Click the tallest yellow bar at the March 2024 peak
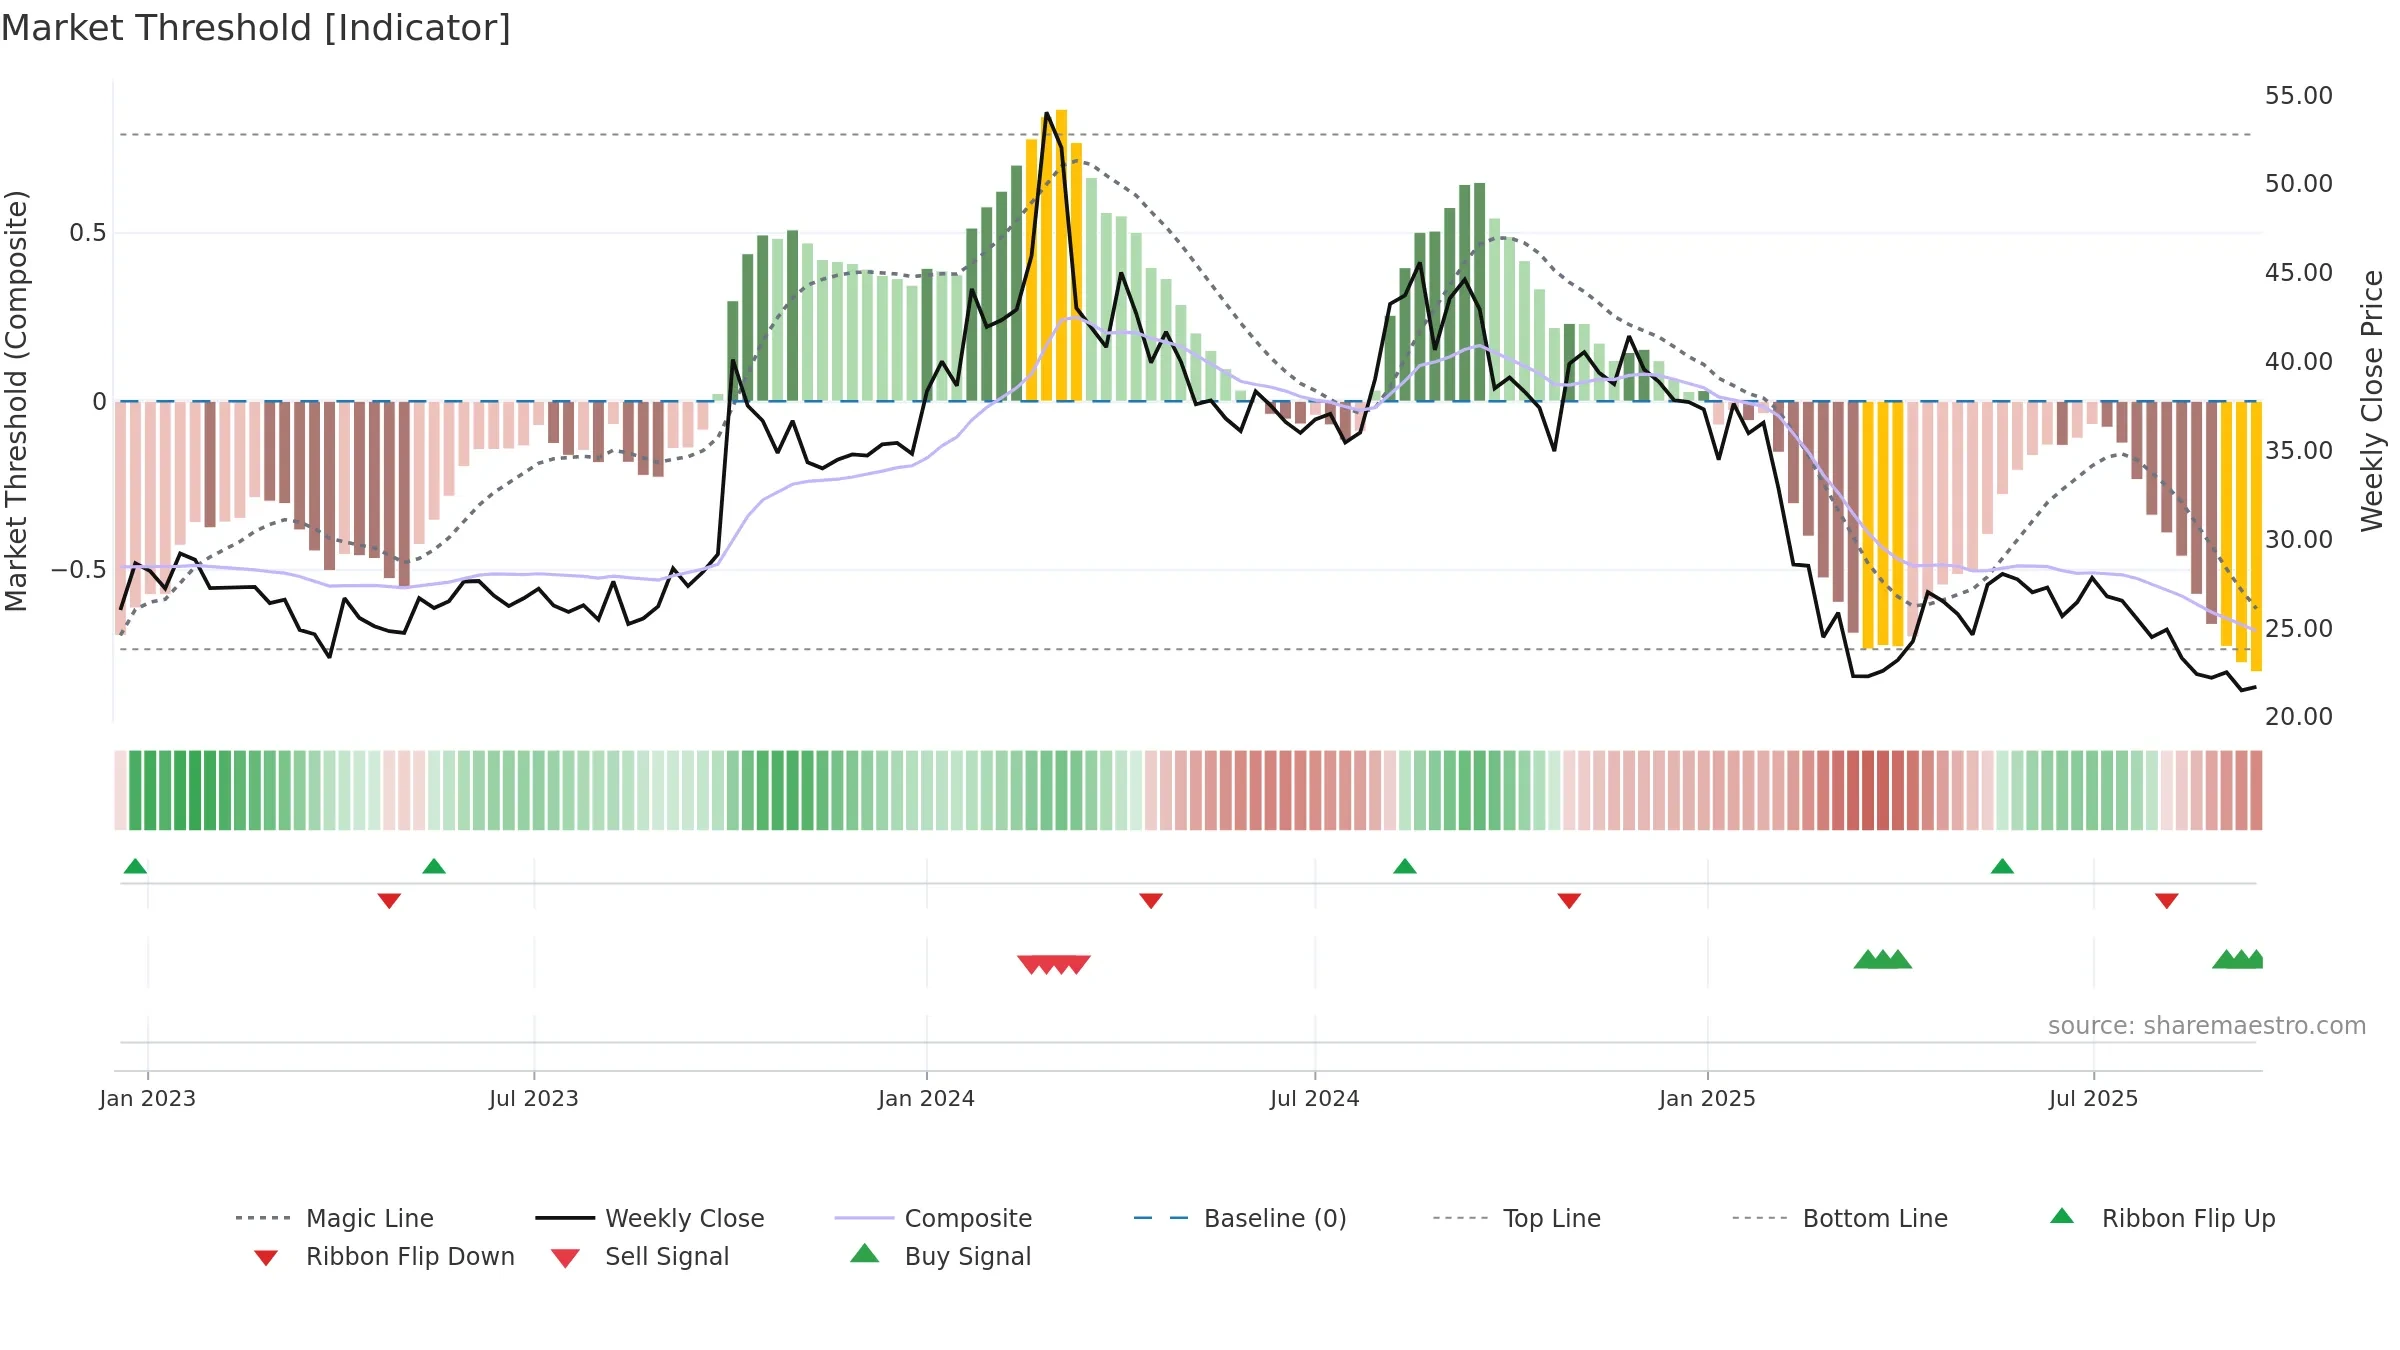 coord(1061,255)
